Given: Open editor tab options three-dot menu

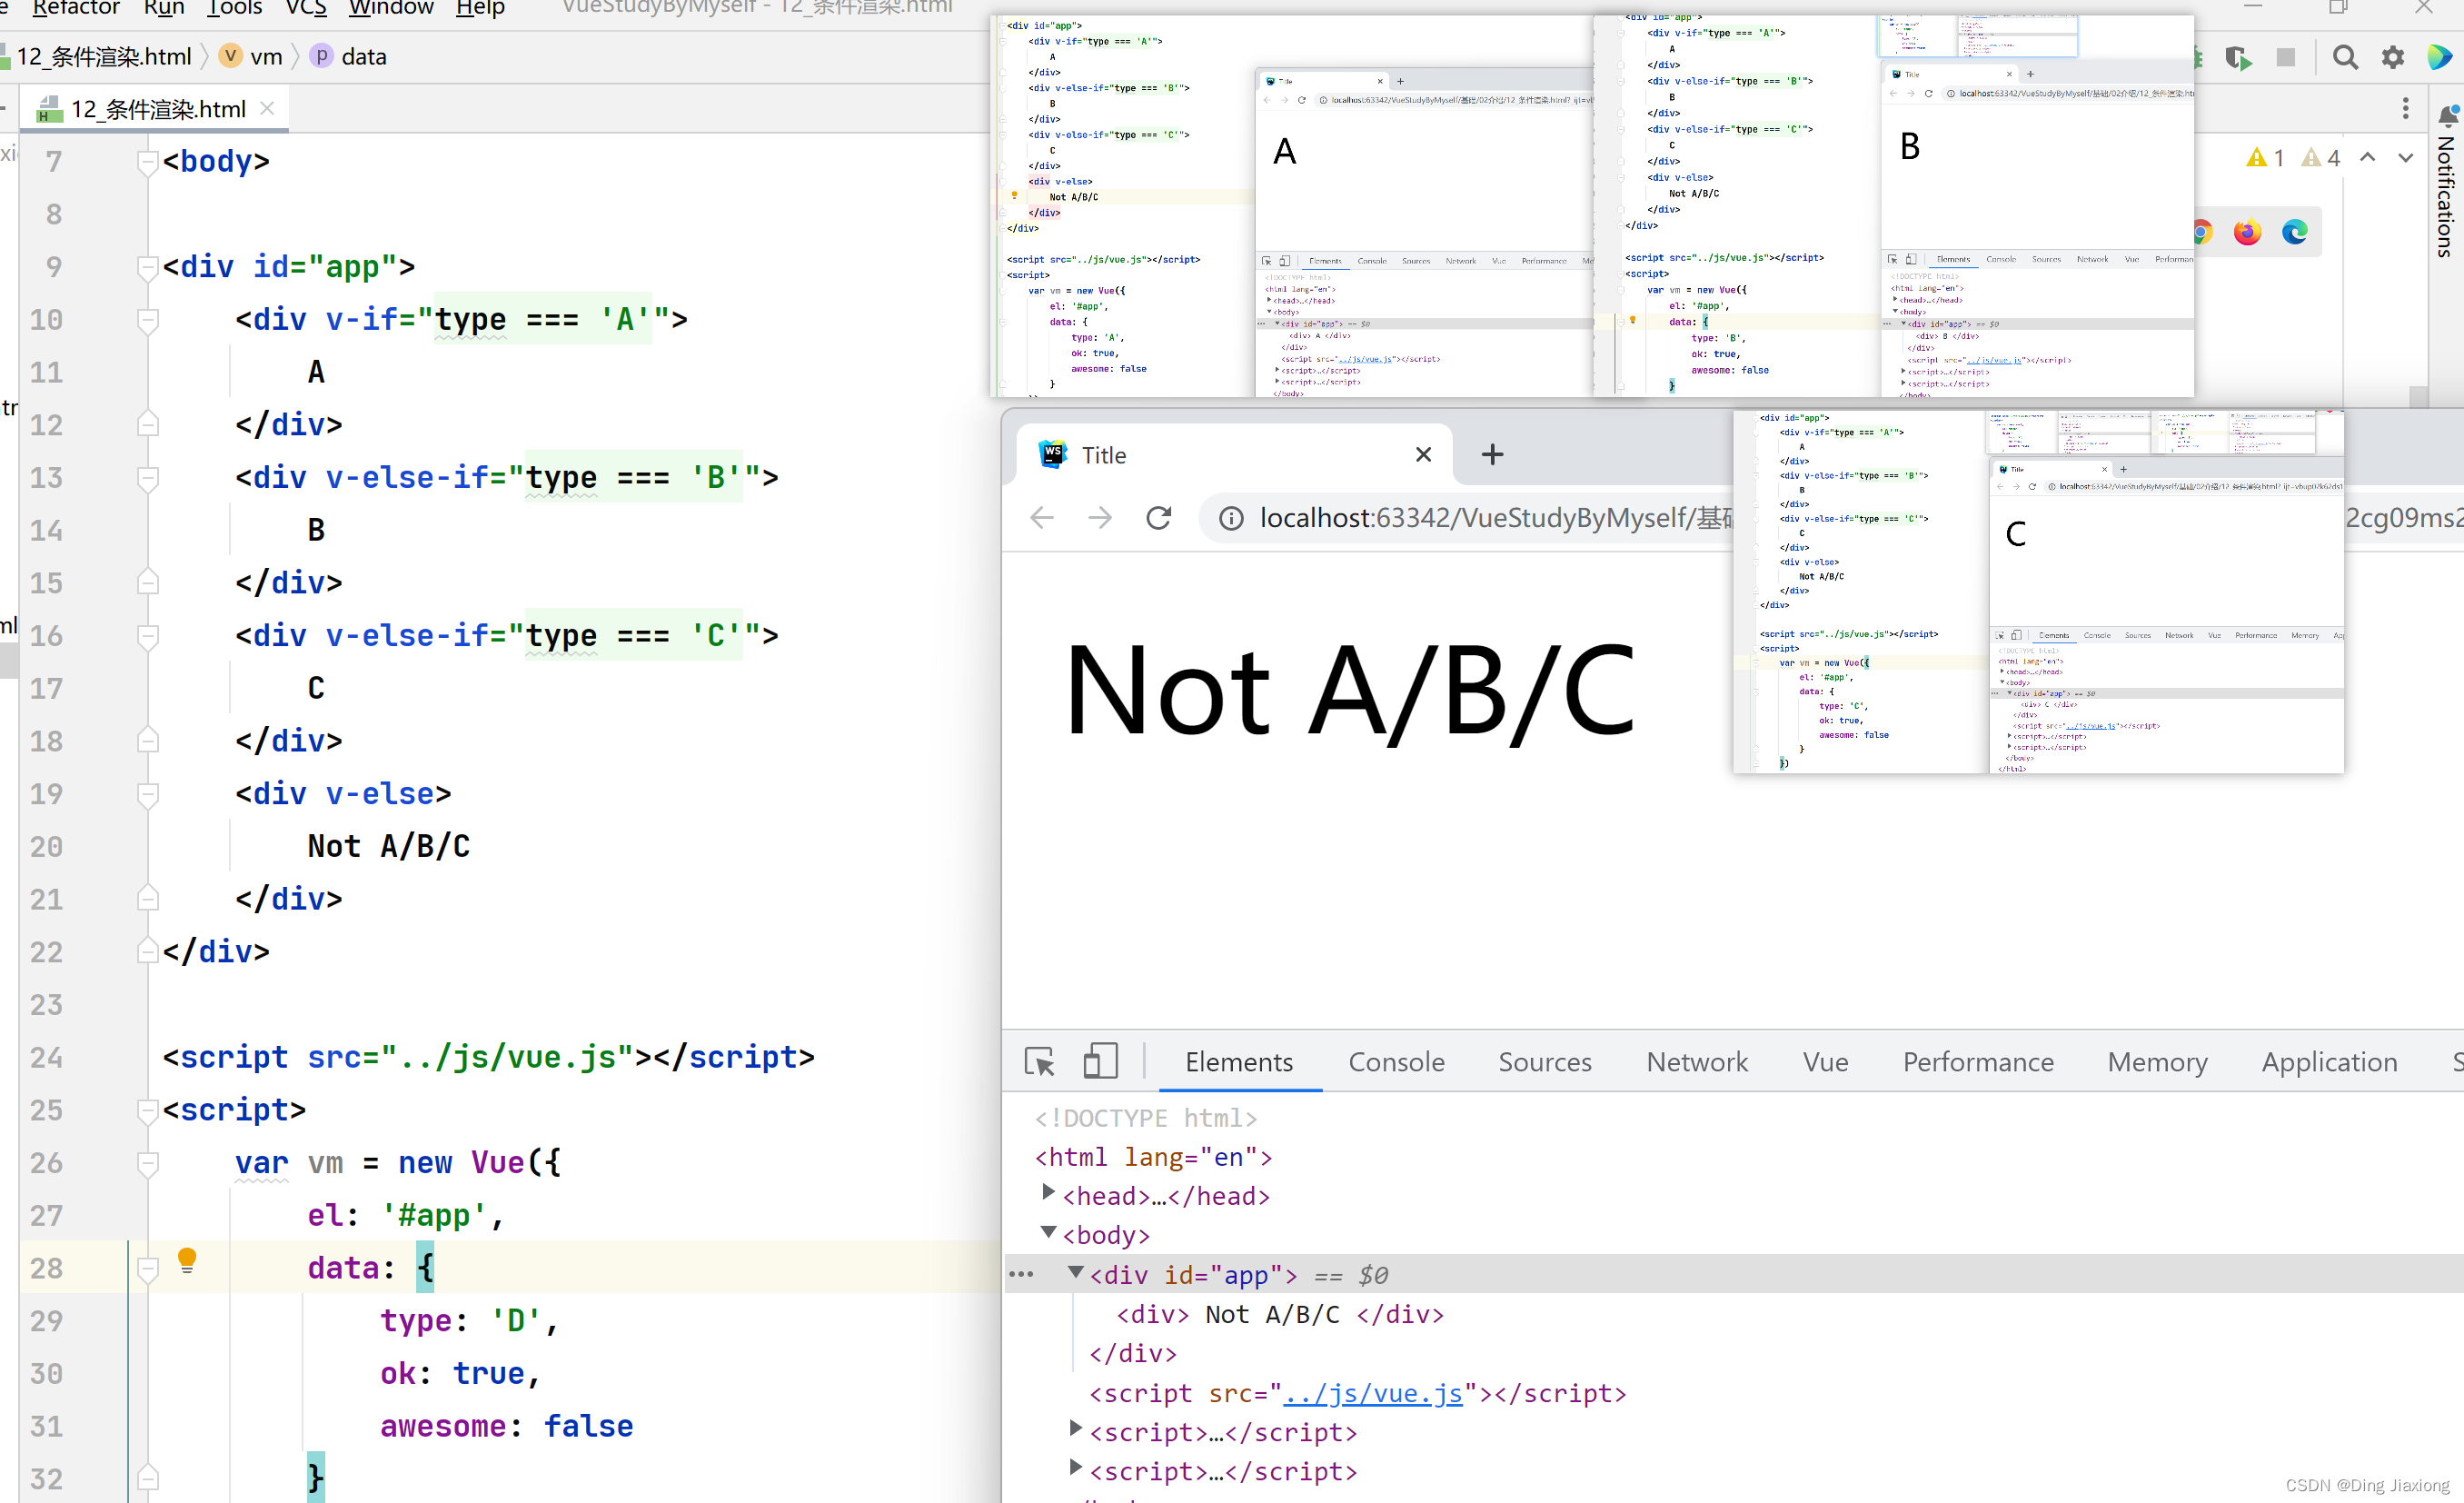Looking at the screenshot, I should tap(2405, 108).
